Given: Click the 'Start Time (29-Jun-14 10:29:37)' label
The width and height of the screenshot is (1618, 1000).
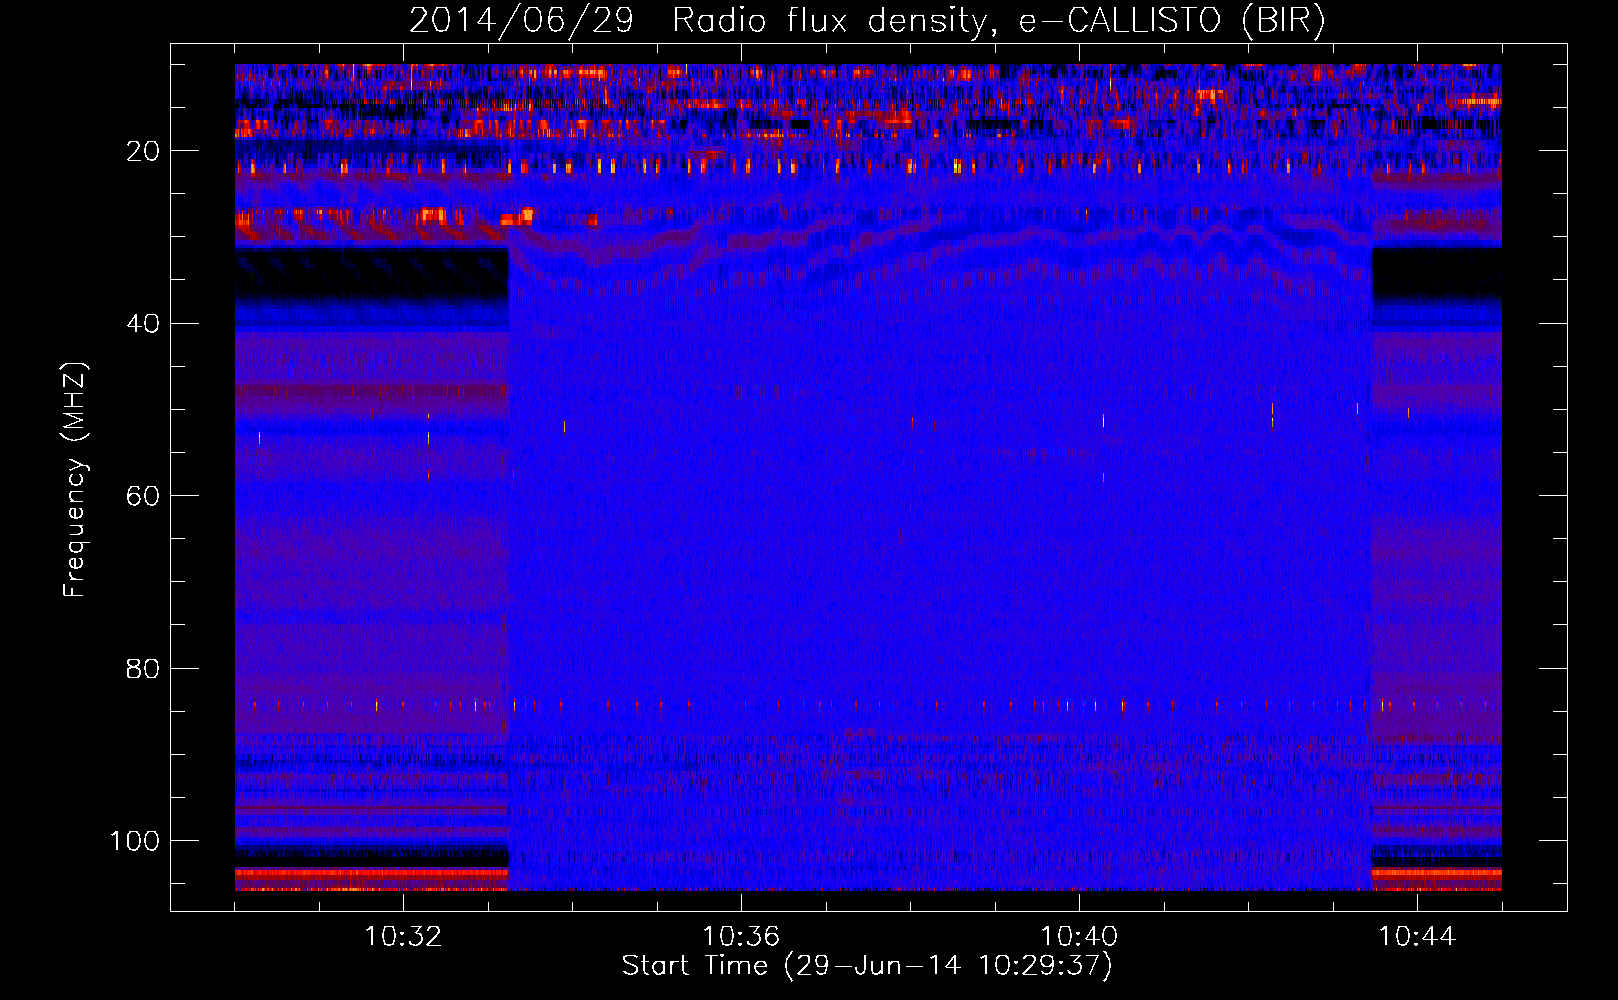Looking at the screenshot, I should click(x=867, y=966).
